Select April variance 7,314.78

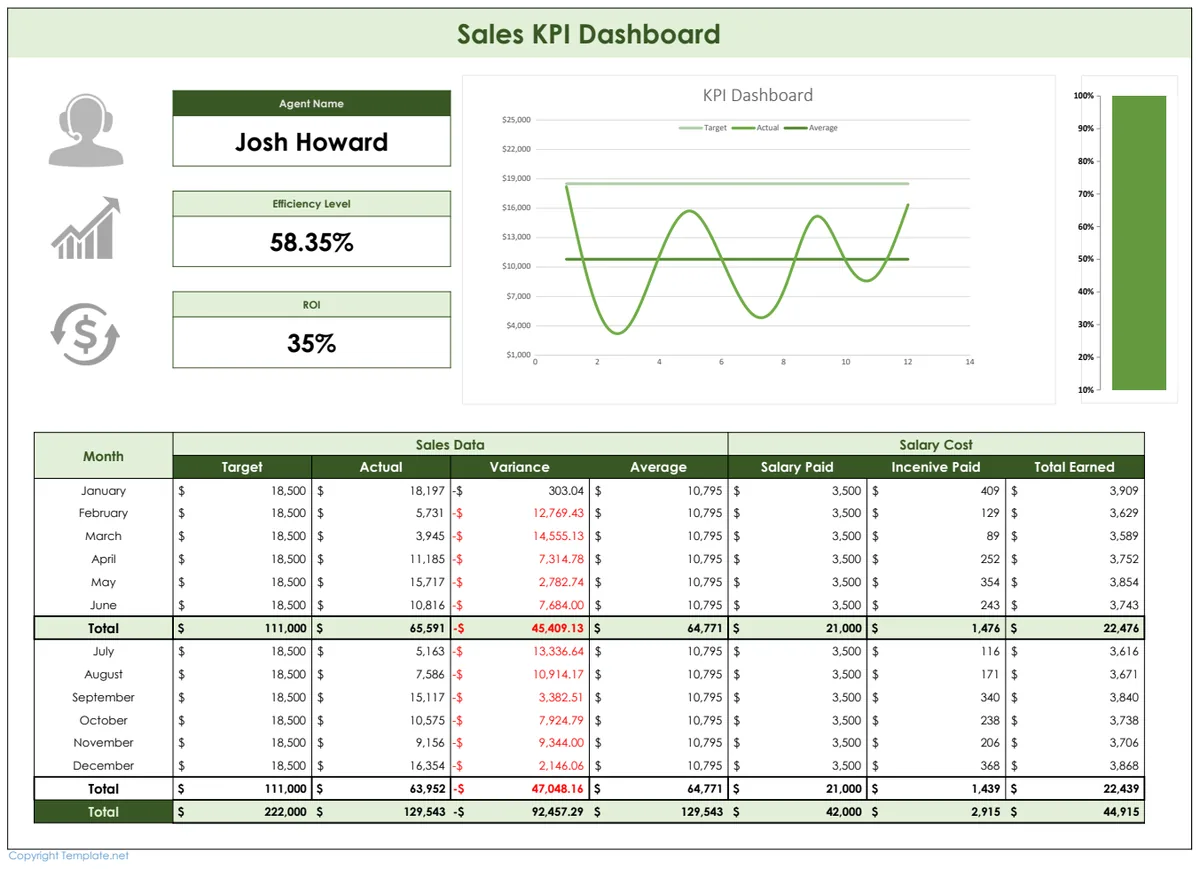coord(561,559)
